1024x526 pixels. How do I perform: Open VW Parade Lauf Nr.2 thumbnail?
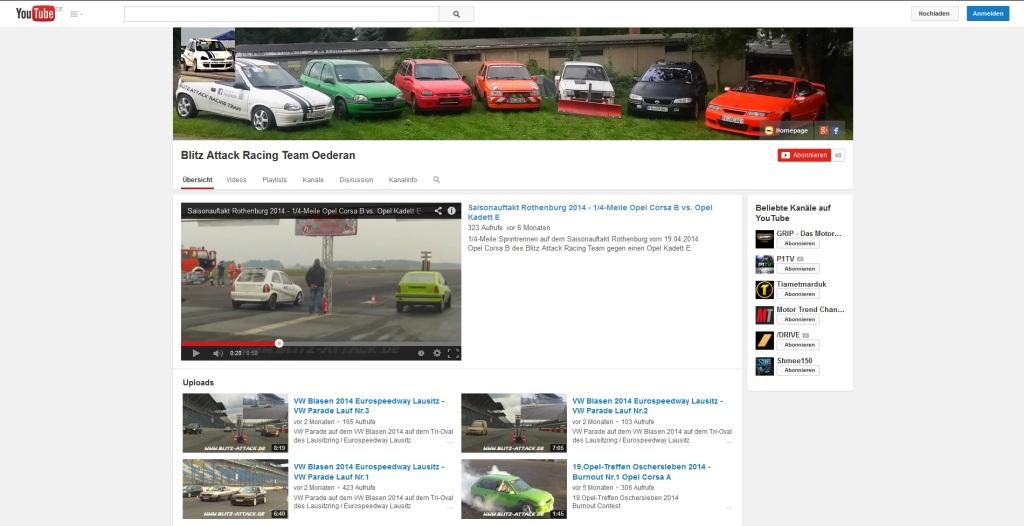tap(514, 423)
